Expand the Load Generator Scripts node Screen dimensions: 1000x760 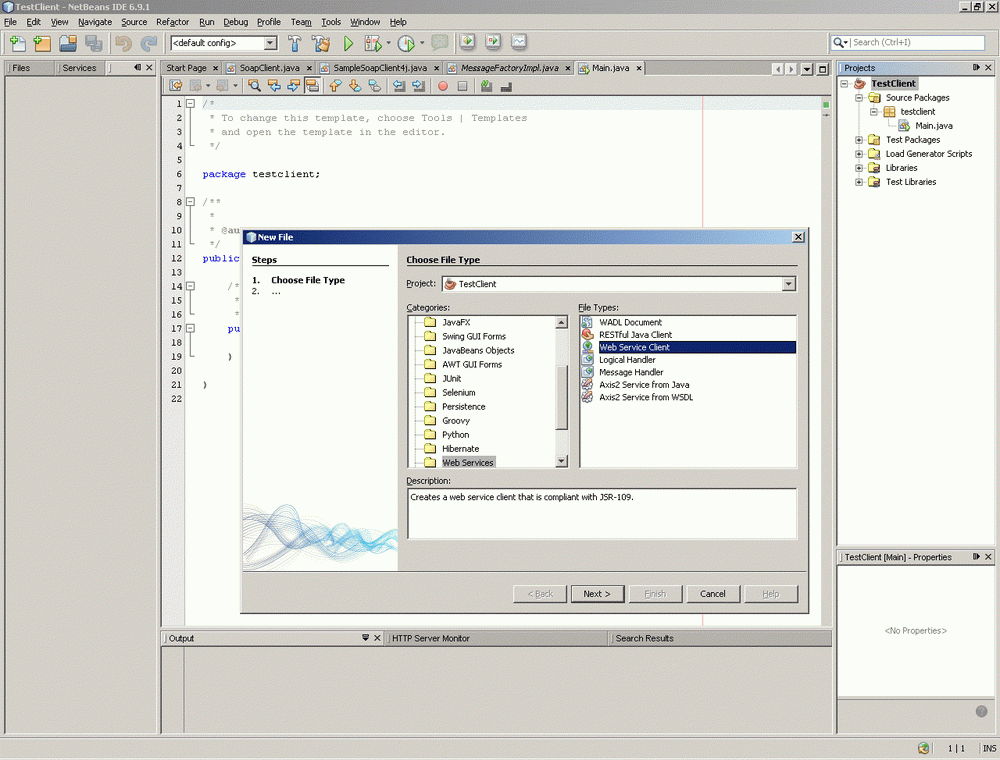coord(859,154)
